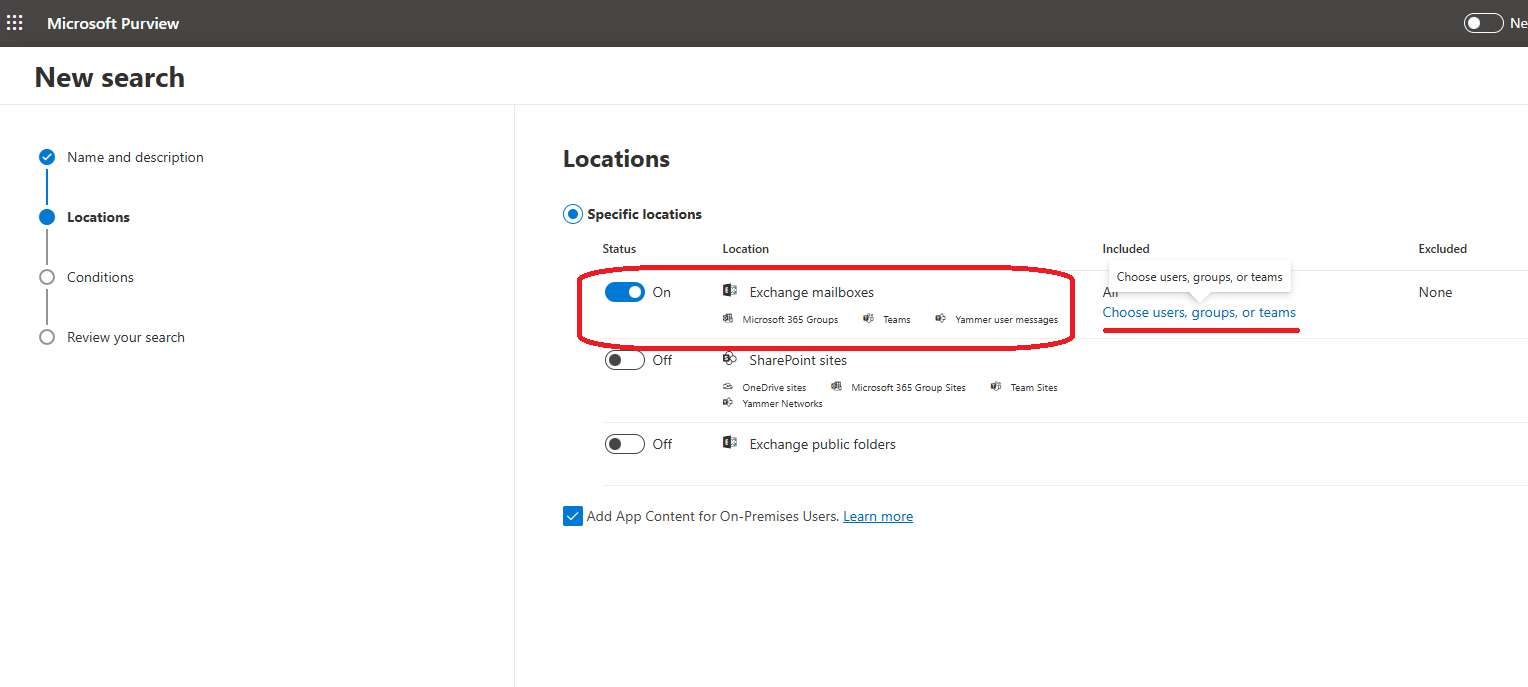
Task: Click the Team Sites text
Action: tap(1034, 388)
